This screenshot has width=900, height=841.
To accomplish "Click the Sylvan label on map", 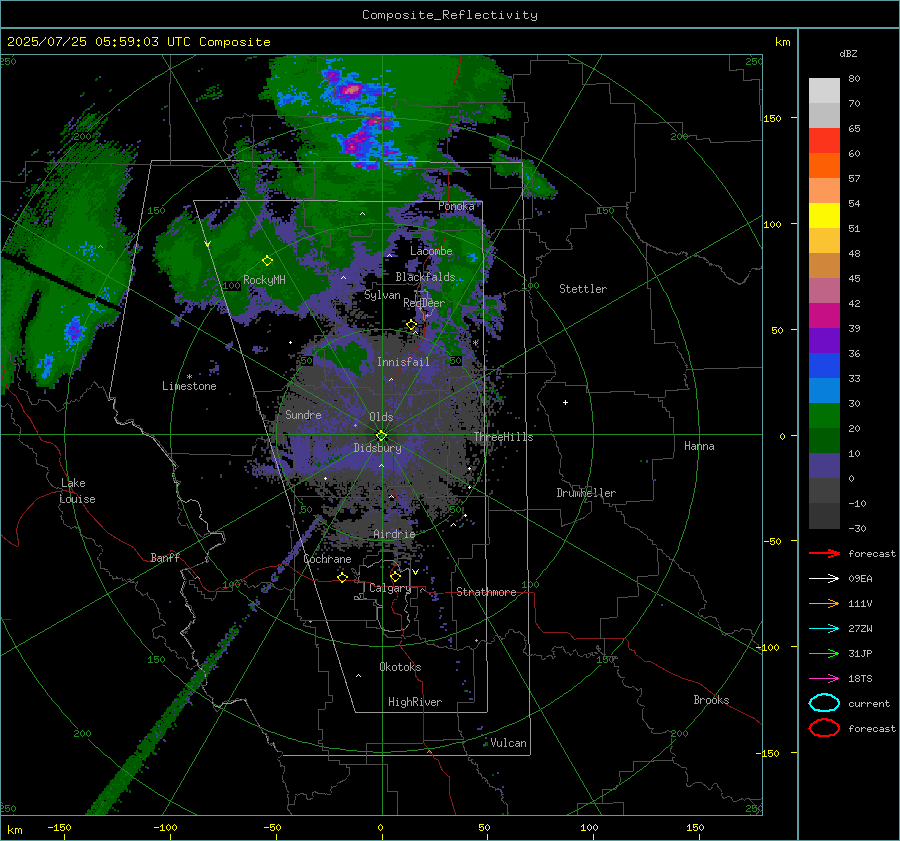I will click(x=382, y=295).
